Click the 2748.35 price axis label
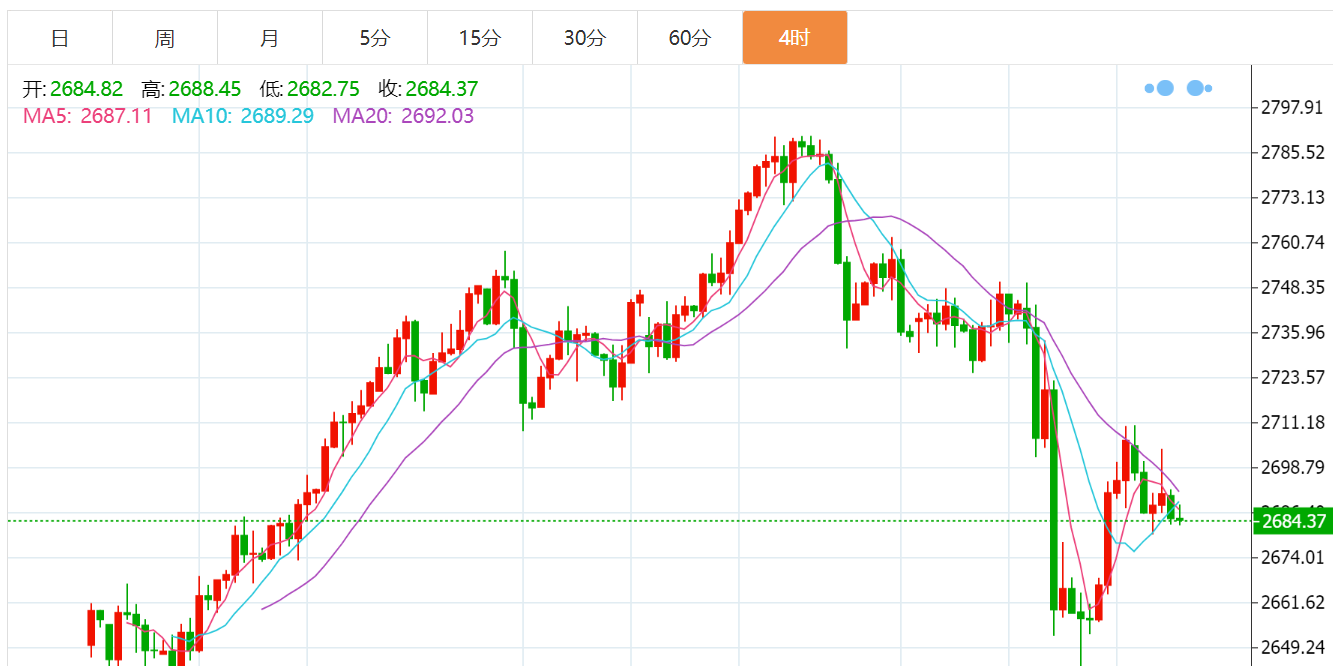The height and width of the screenshot is (666, 1333). click(1295, 287)
